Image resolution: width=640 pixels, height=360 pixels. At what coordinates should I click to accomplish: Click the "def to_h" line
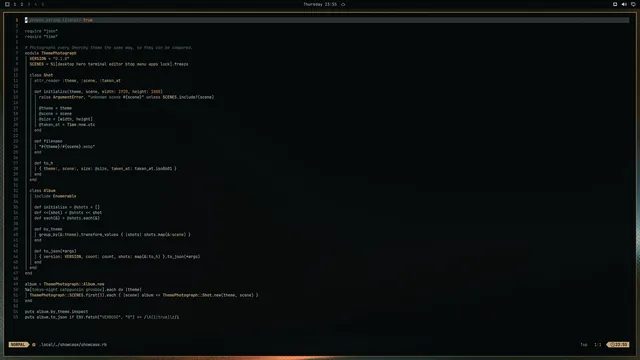pyautogui.click(x=43, y=163)
